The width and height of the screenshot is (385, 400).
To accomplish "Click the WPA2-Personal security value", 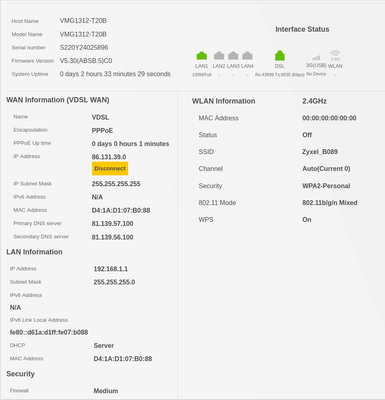I will [x=326, y=186].
